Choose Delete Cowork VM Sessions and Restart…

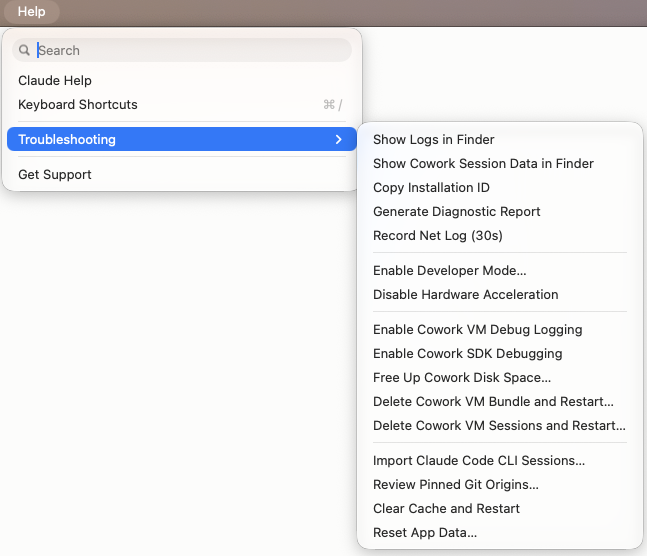tap(500, 425)
